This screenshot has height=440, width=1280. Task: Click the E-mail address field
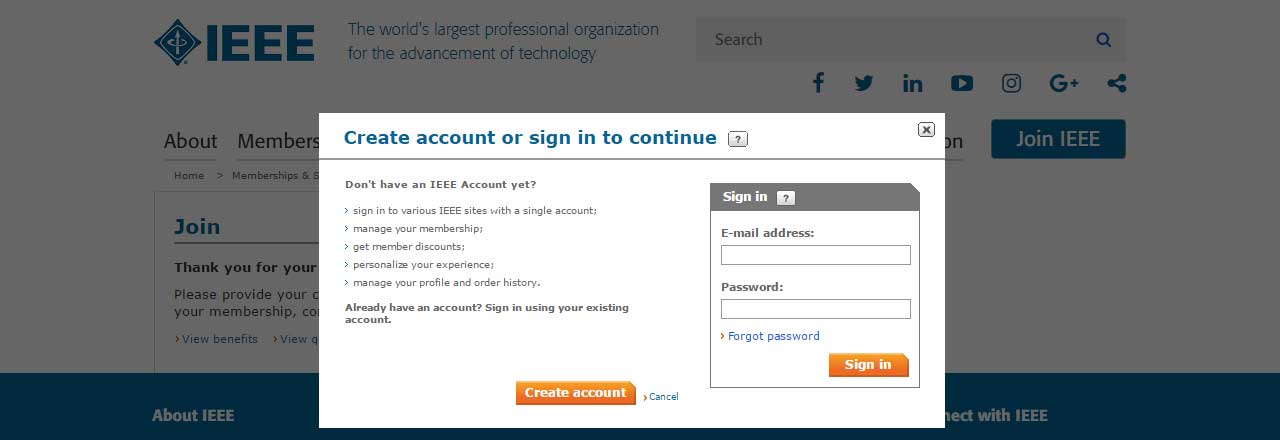[x=815, y=255]
